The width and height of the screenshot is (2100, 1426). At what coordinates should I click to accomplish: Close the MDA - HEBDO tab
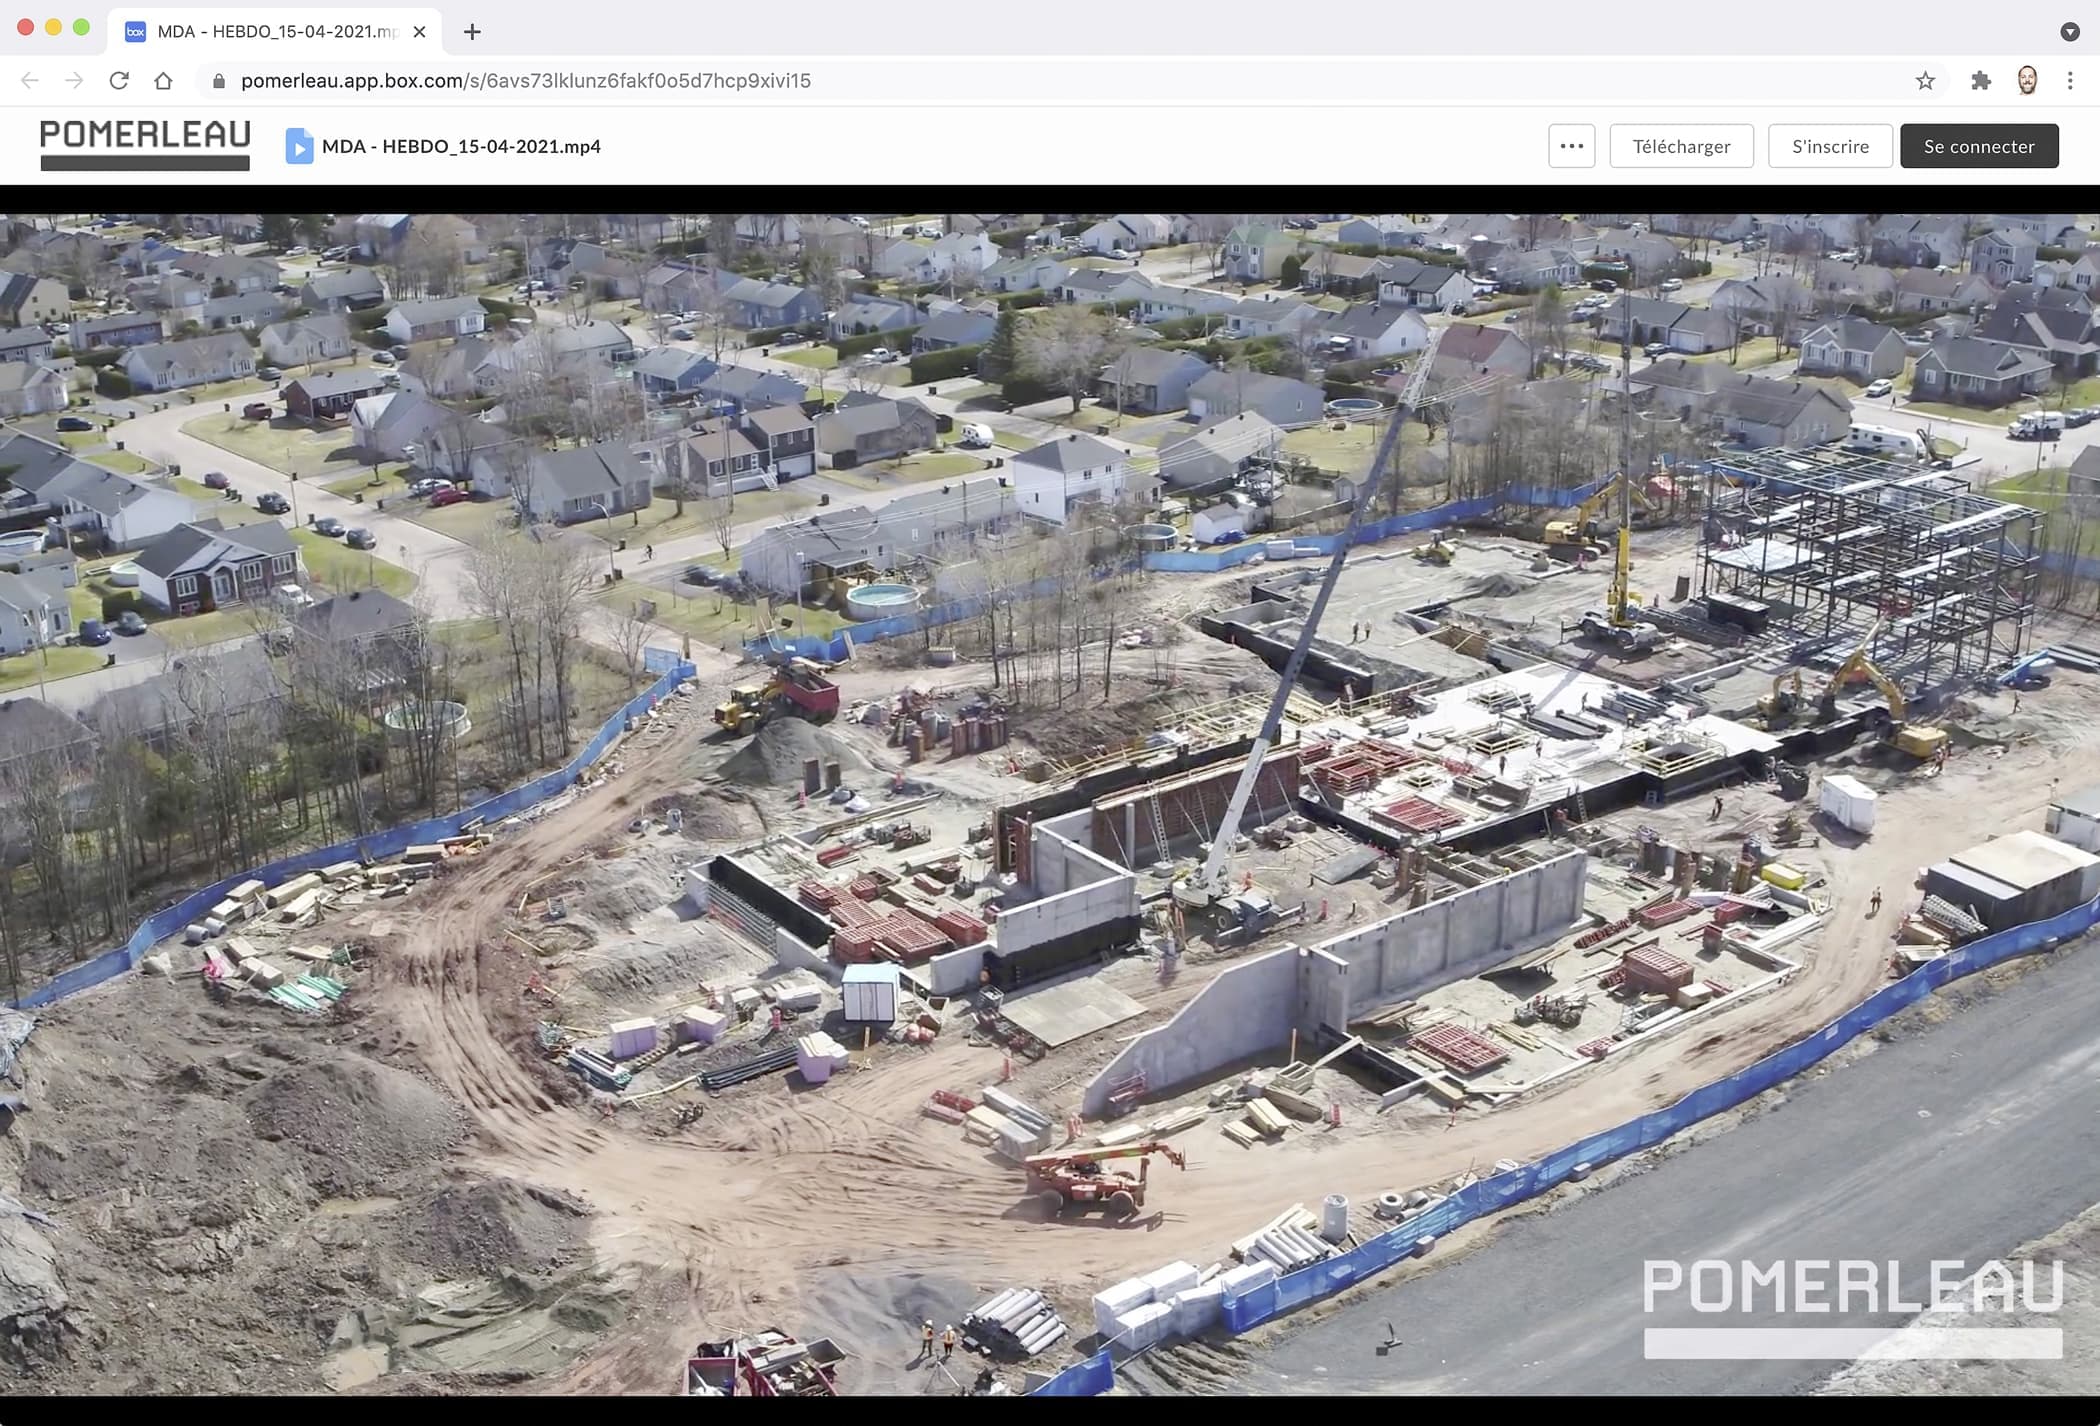pyautogui.click(x=420, y=32)
